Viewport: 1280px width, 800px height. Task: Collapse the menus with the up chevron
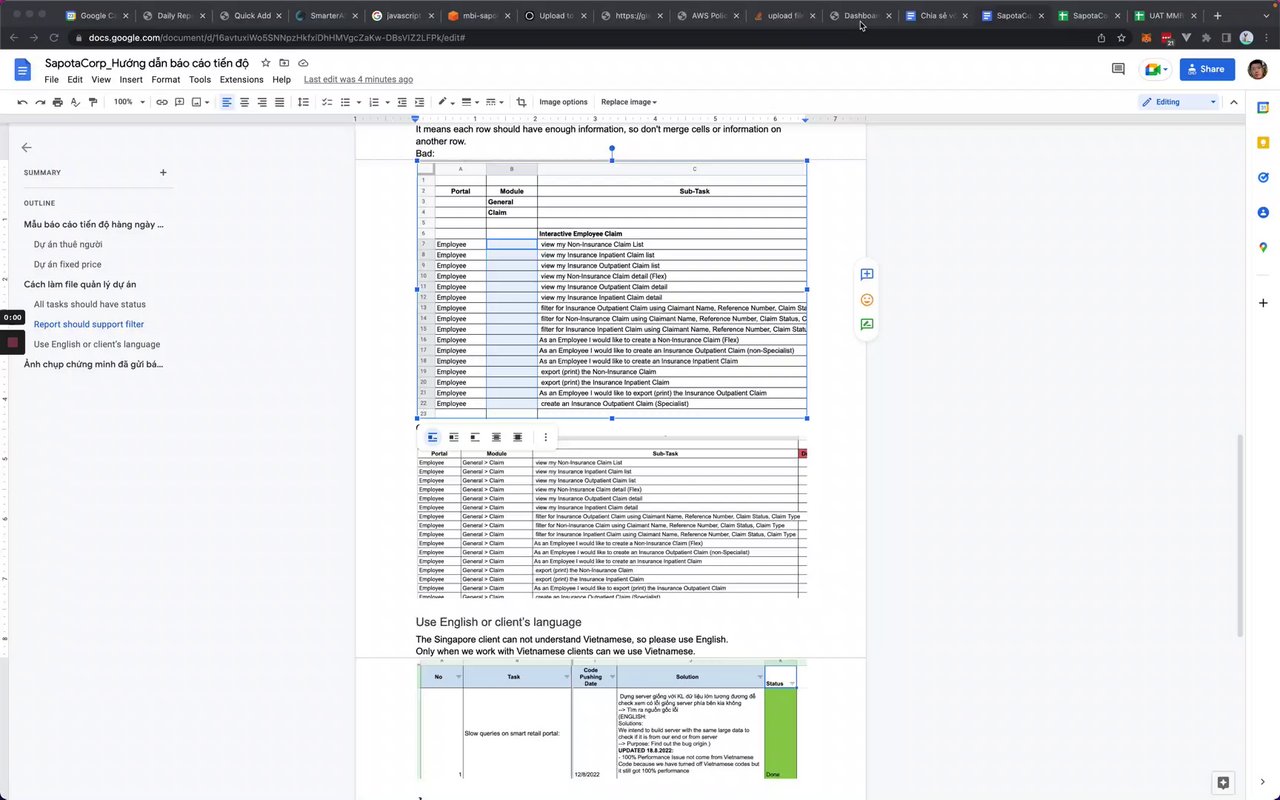click(1234, 102)
